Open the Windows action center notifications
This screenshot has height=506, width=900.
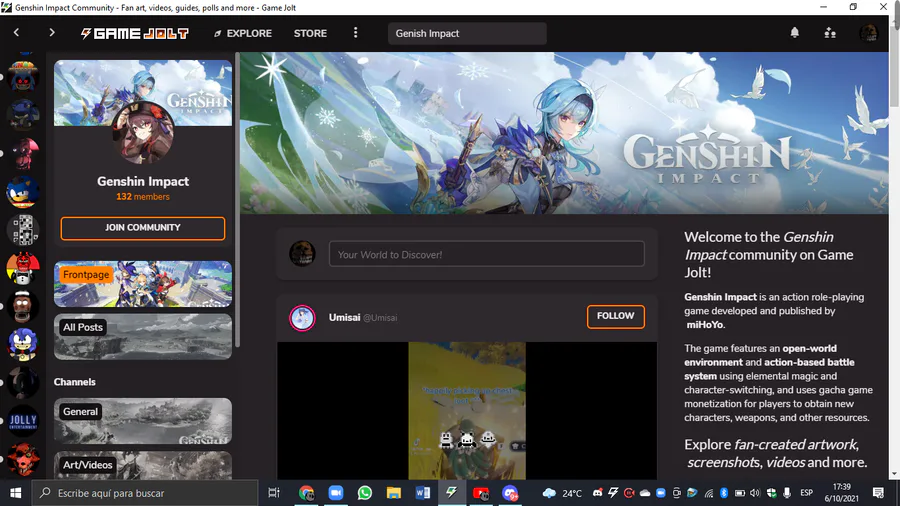pos(878,493)
